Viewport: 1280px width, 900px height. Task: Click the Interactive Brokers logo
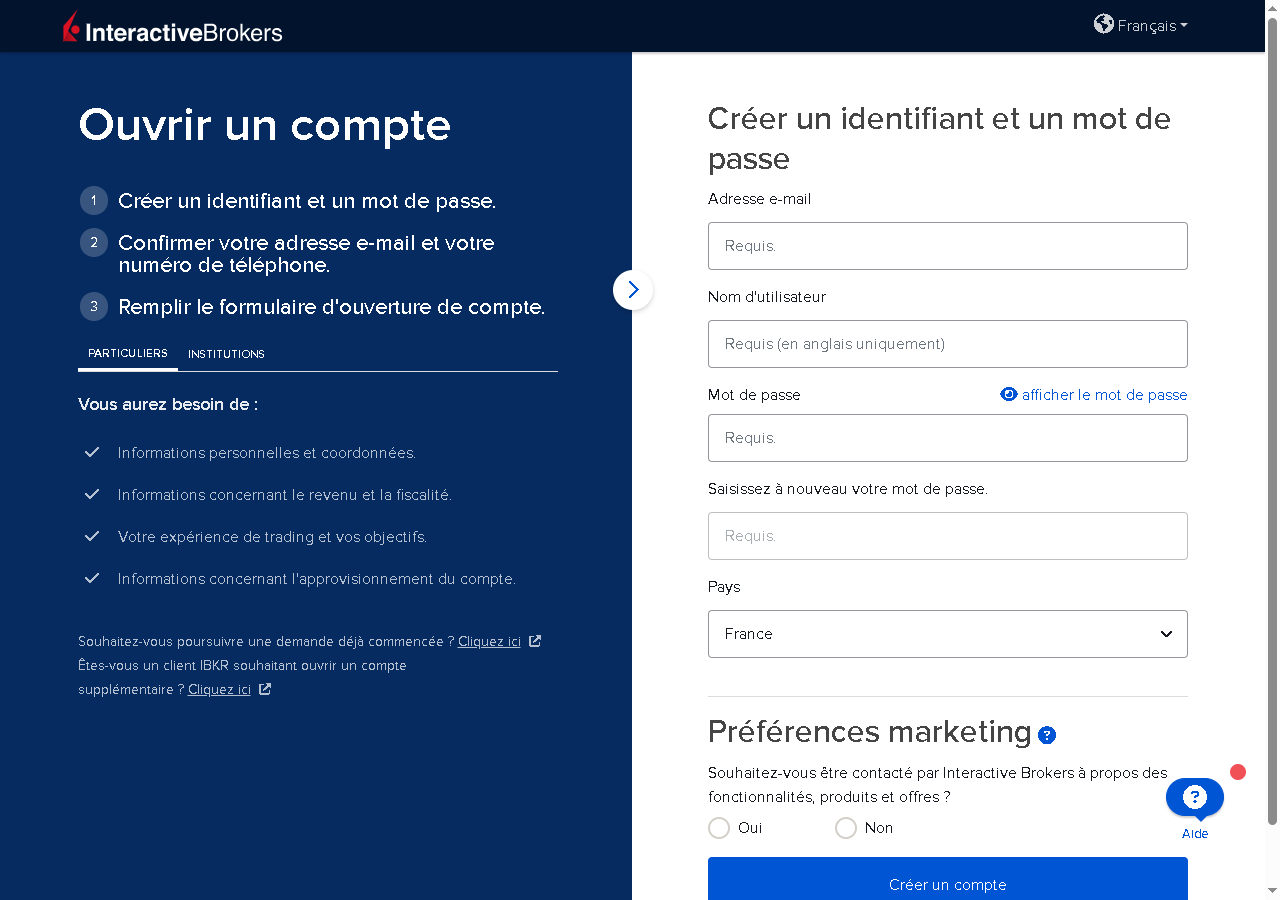click(x=172, y=27)
